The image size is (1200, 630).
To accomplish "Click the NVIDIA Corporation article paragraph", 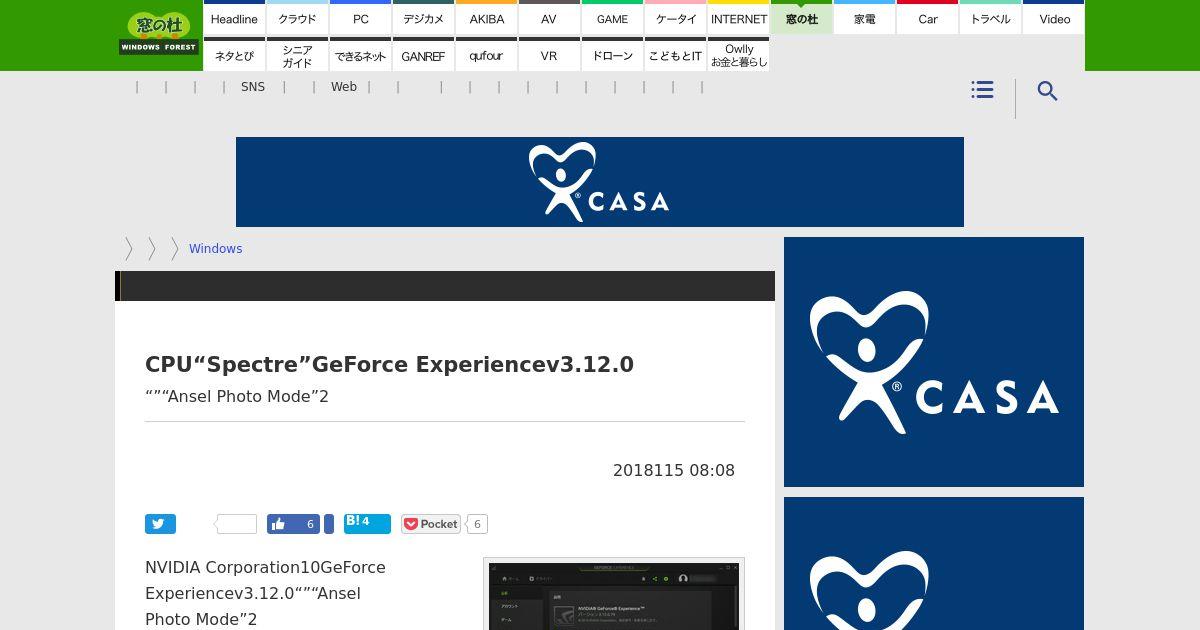I will 266,593.
